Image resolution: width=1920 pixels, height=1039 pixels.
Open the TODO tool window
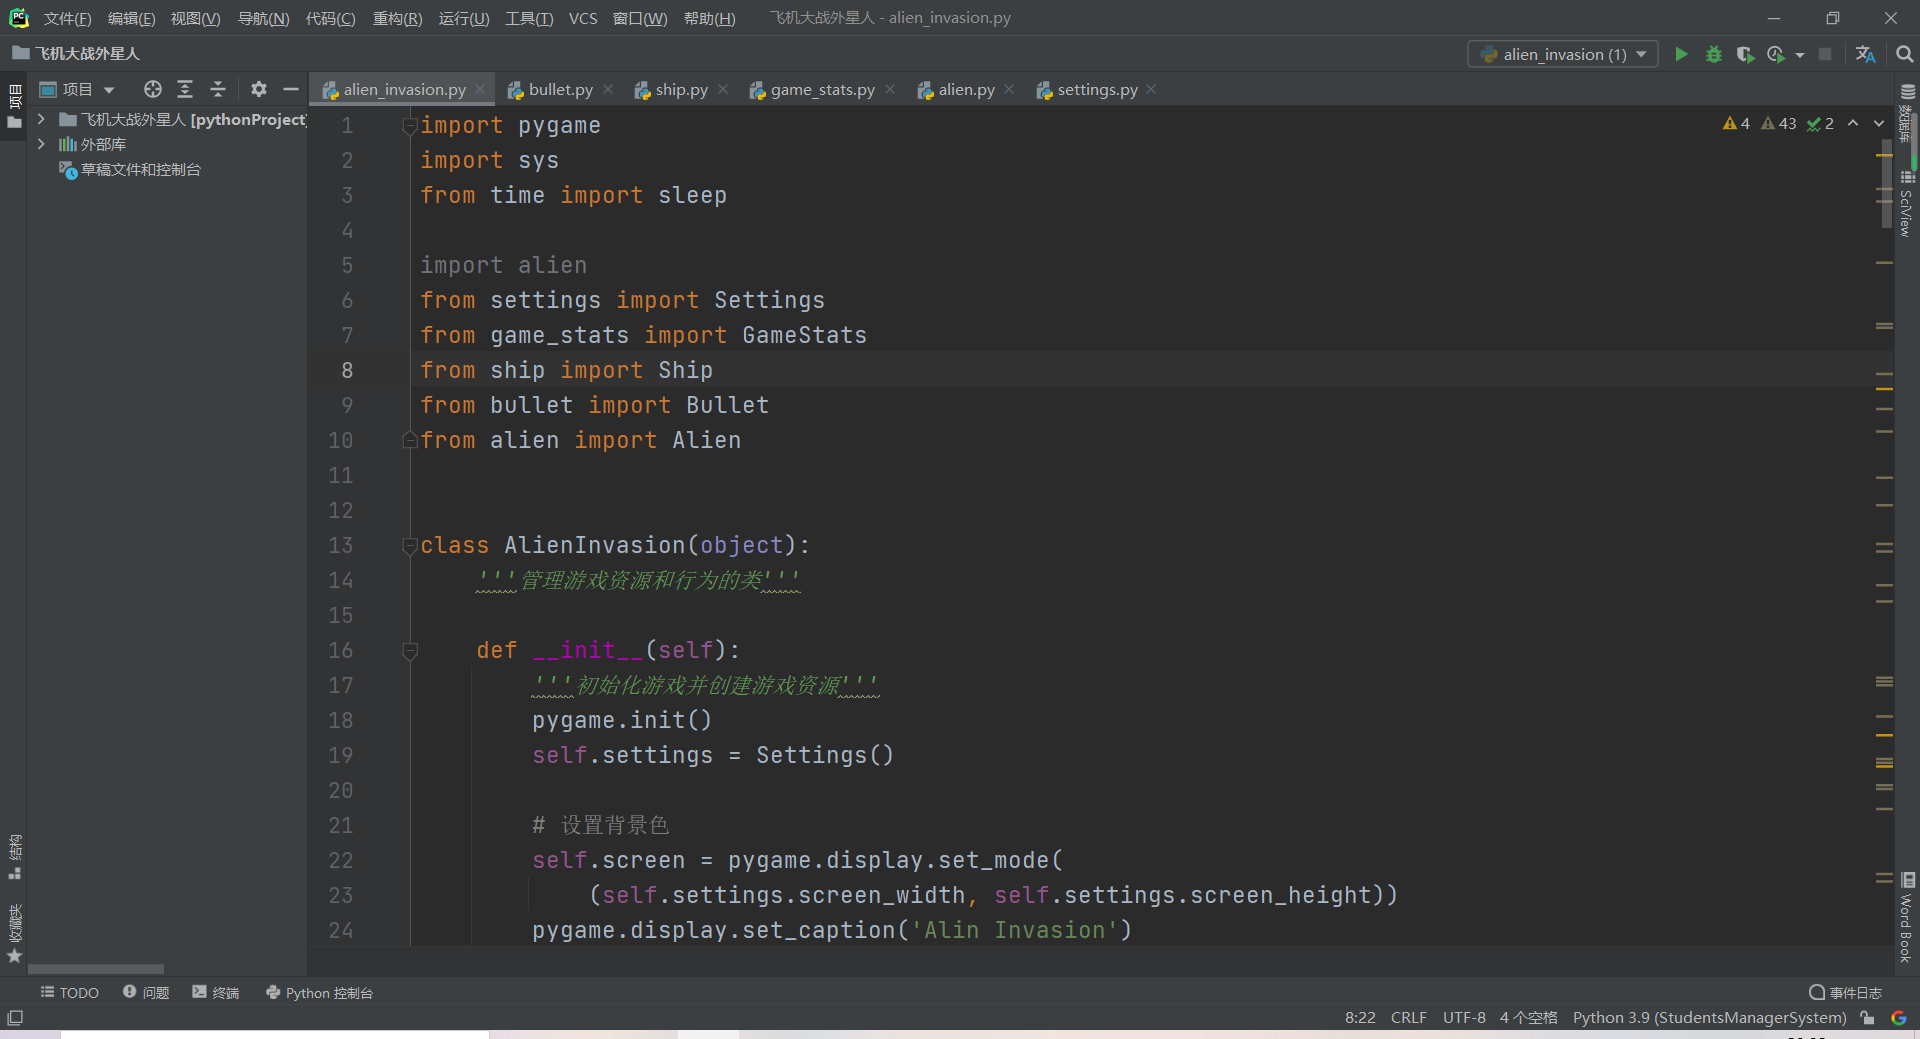click(x=69, y=992)
